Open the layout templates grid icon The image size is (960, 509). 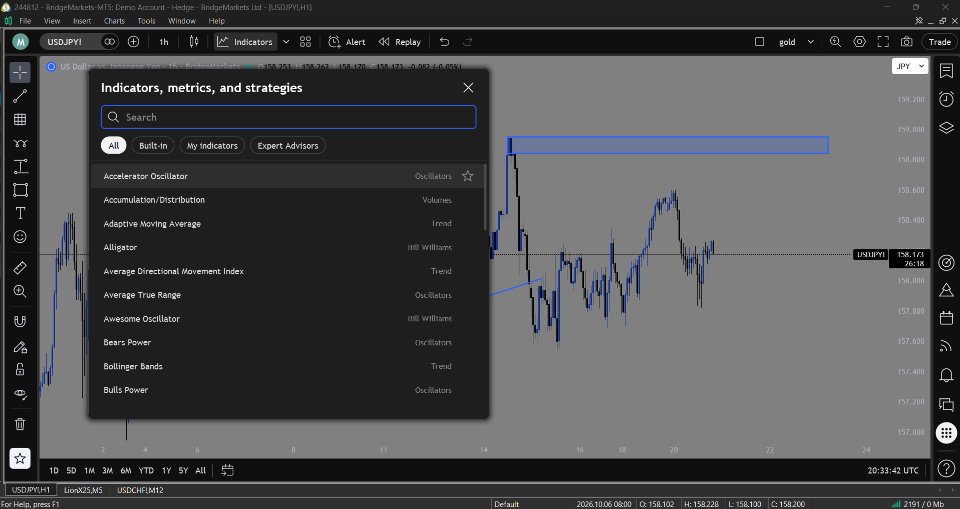306,42
